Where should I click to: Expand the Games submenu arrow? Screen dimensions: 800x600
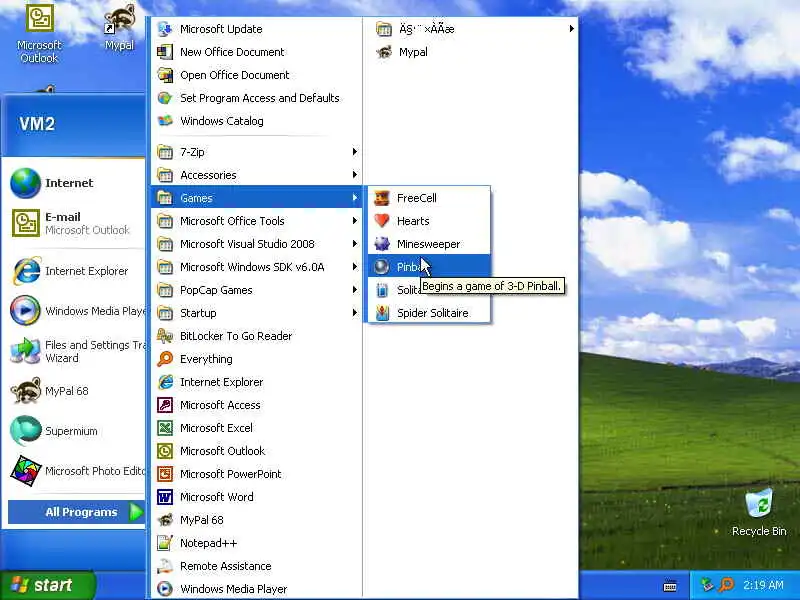pos(355,197)
